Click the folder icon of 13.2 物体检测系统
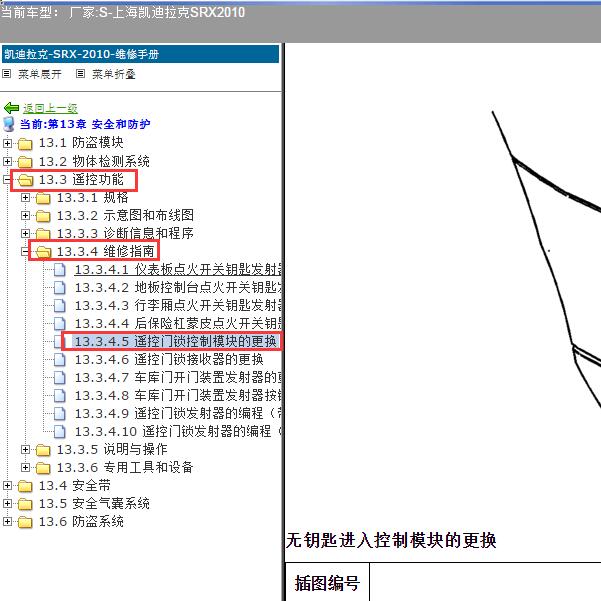 pyautogui.click(x=25, y=162)
